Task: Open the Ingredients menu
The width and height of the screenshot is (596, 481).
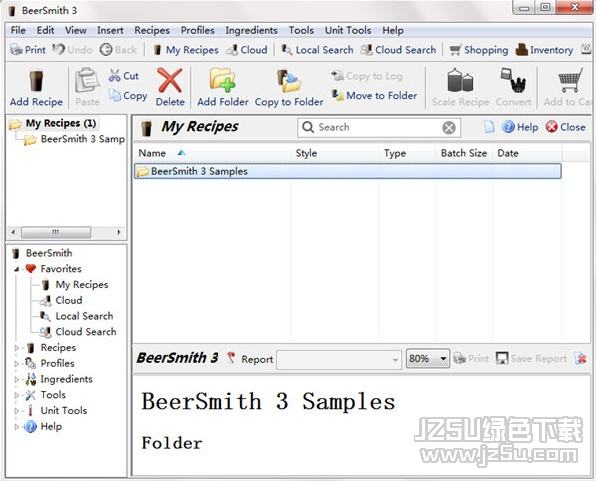Action: pyautogui.click(x=251, y=30)
